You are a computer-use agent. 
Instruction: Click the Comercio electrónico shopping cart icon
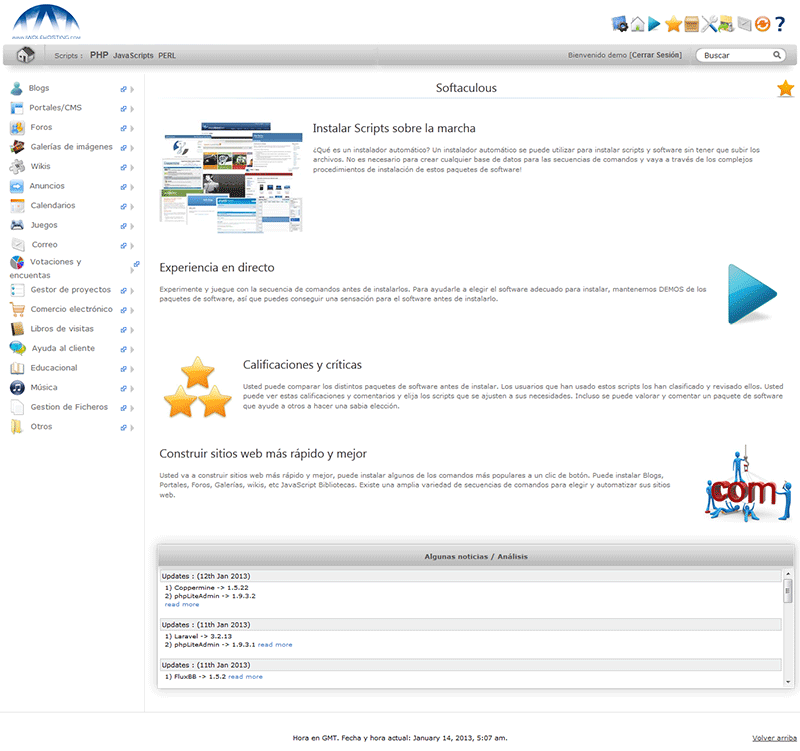pos(17,310)
